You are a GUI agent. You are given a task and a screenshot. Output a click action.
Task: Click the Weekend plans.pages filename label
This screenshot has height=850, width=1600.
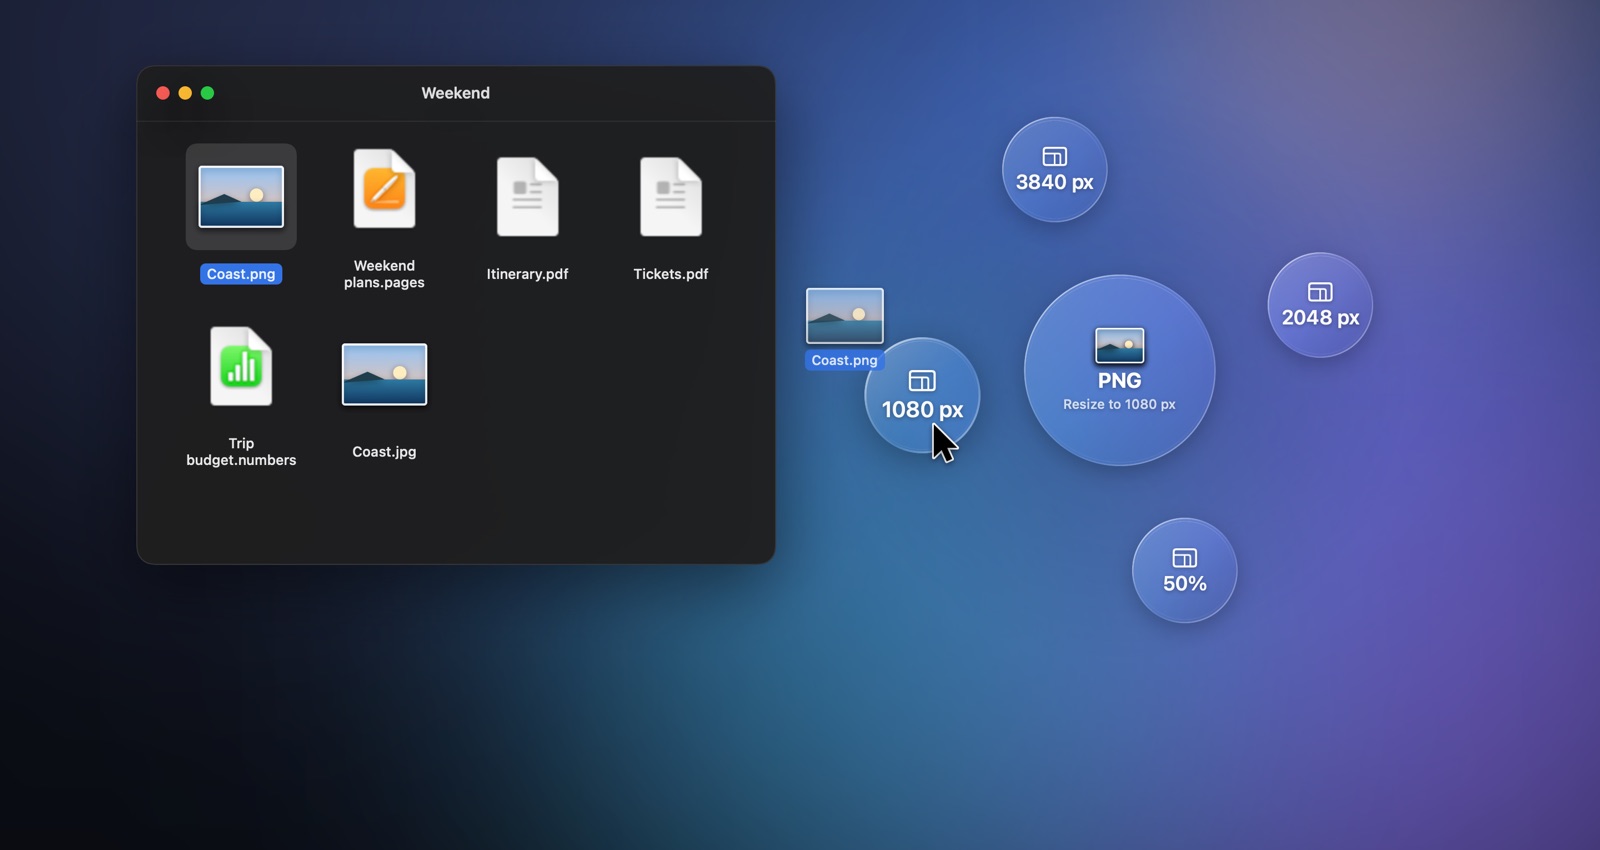(384, 274)
